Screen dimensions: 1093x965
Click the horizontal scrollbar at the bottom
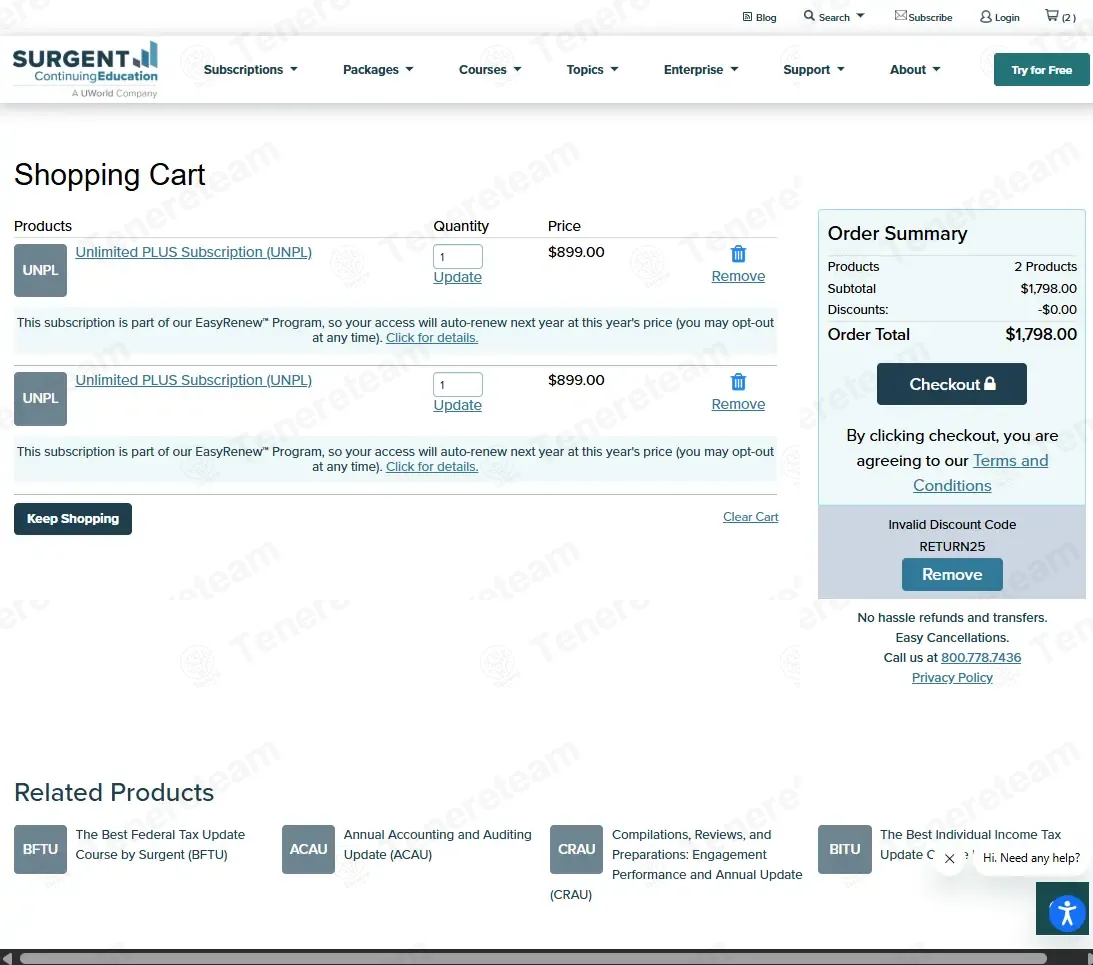point(533,958)
